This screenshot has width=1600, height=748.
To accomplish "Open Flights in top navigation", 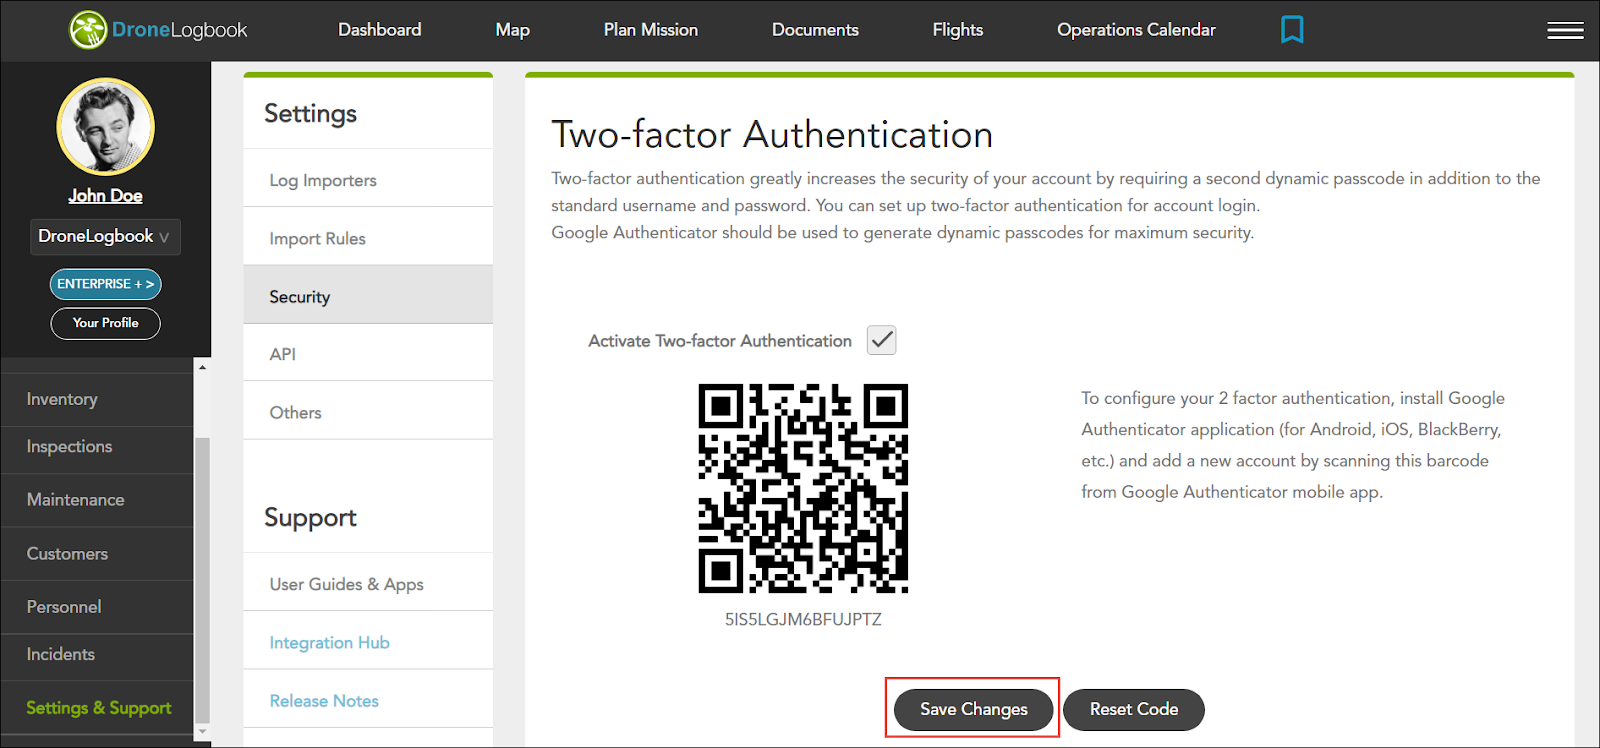I will pyautogui.click(x=958, y=30).
